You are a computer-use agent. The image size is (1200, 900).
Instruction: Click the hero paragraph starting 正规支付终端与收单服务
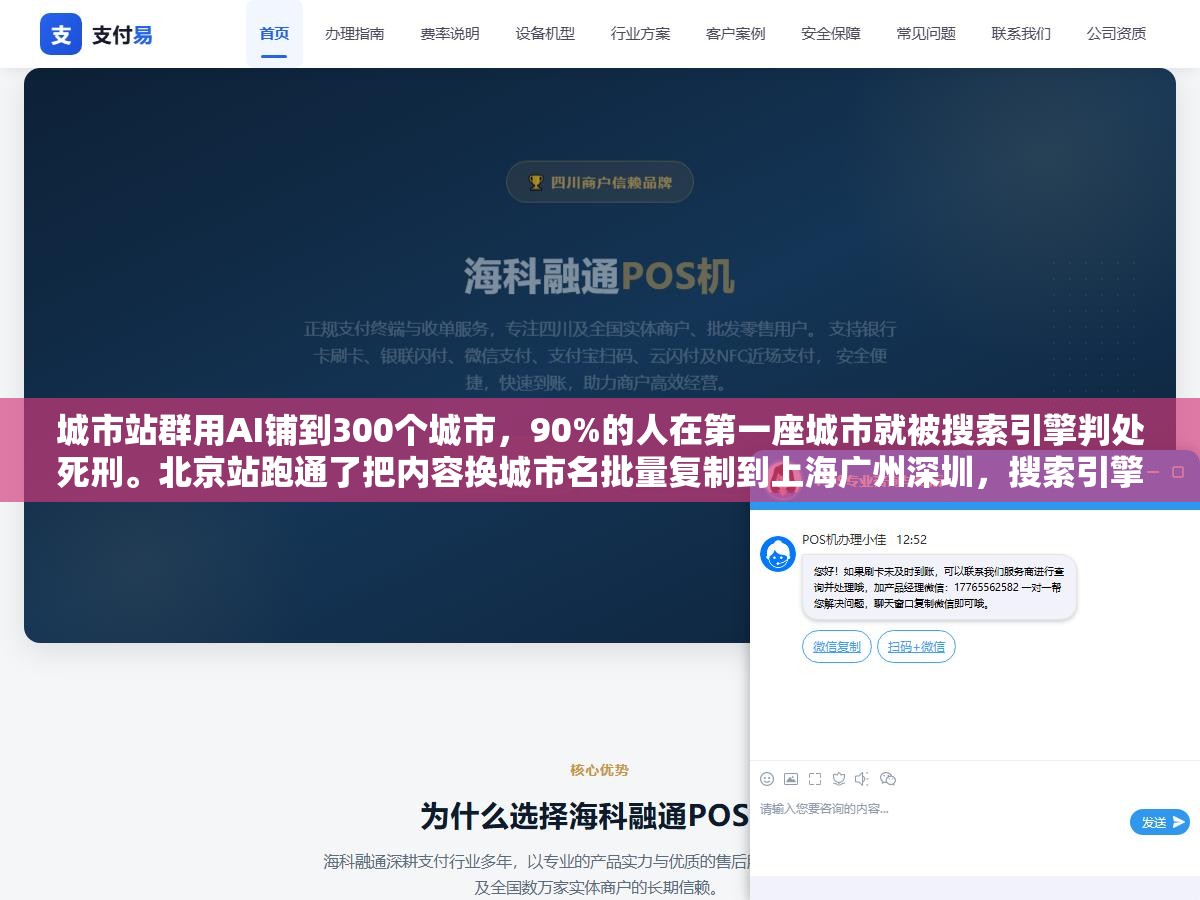[x=600, y=355]
